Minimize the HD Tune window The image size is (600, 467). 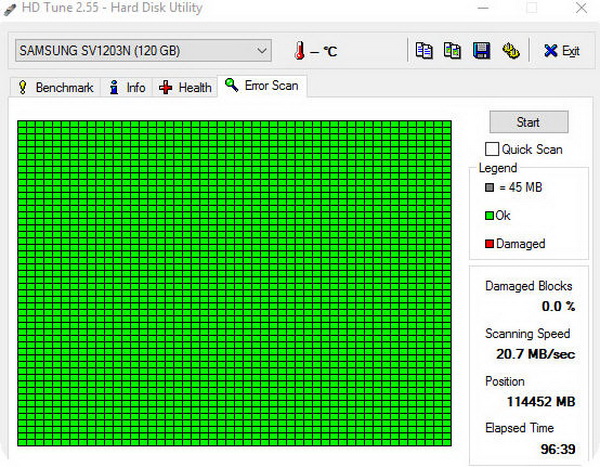tap(485, 9)
